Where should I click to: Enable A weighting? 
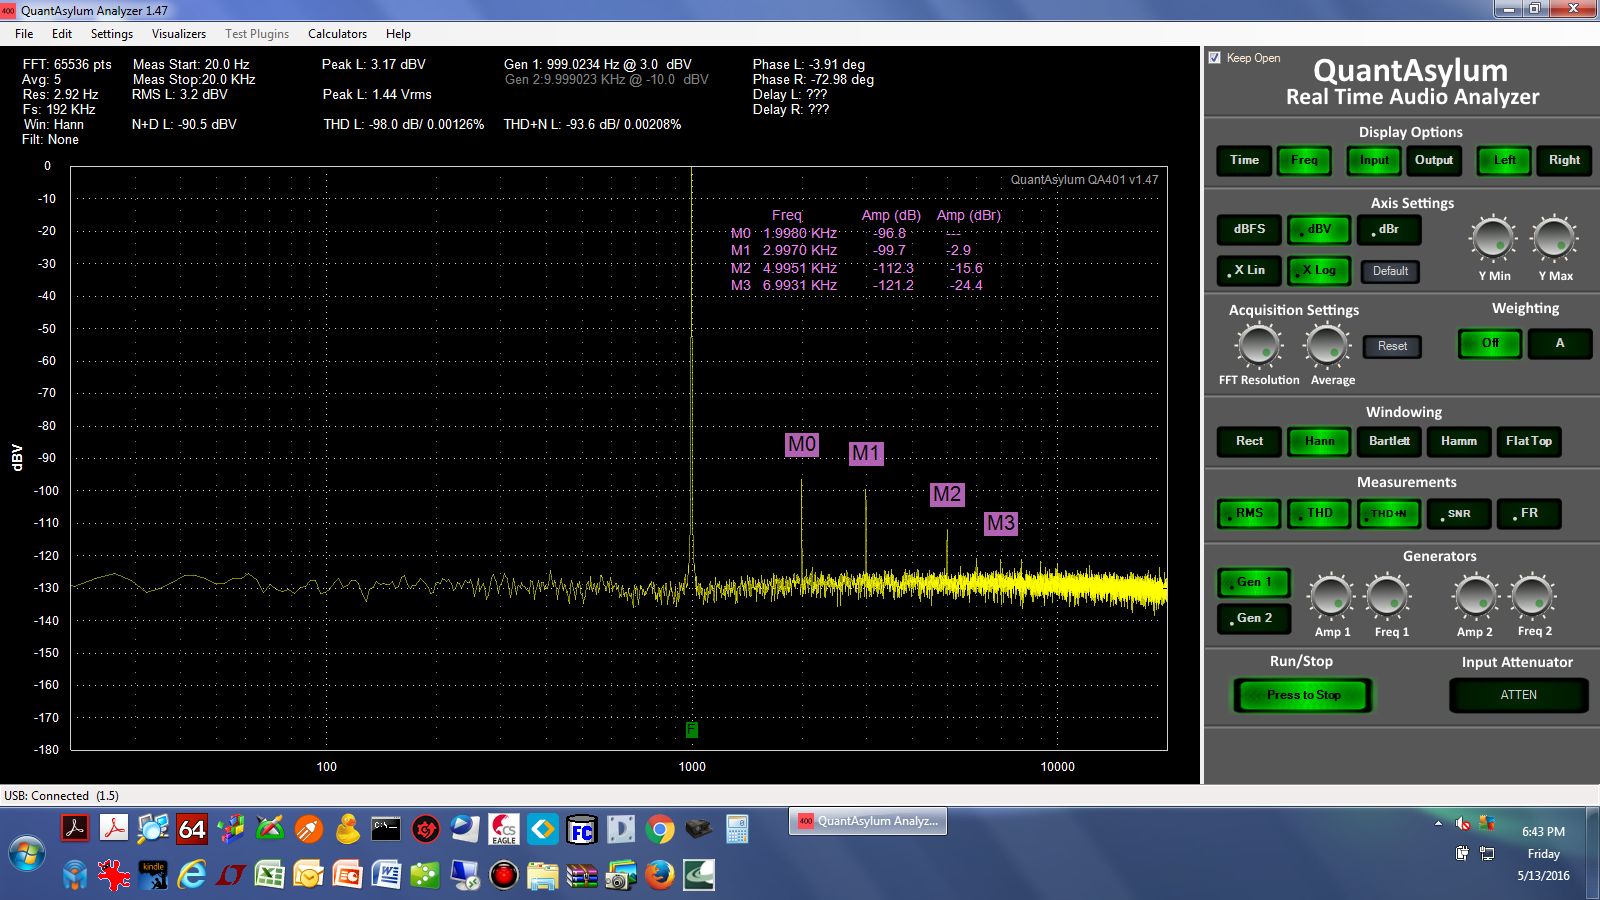(1559, 343)
